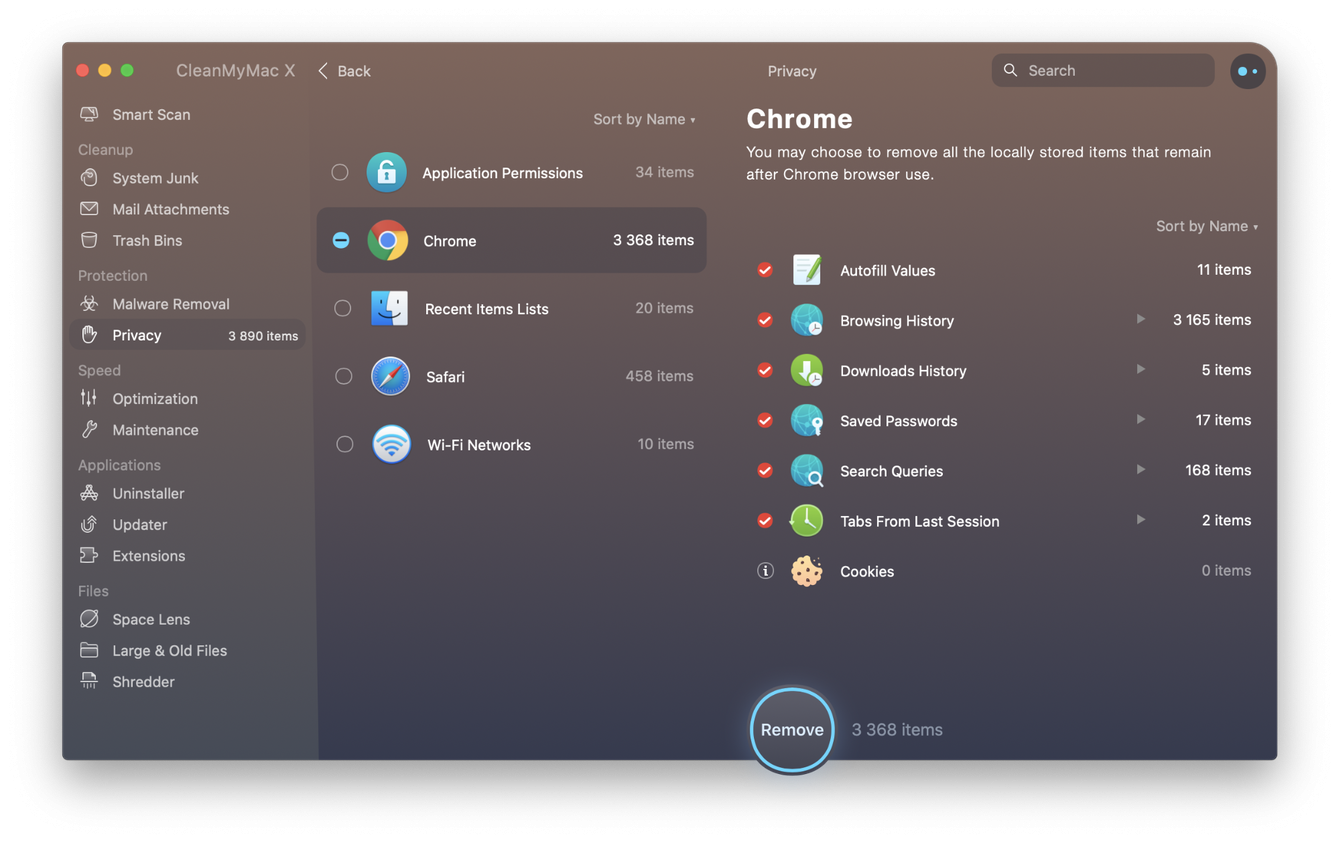Expand the Browsing History disclosure arrow
This screenshot has width=1340, height=843.
[1140, 319]
